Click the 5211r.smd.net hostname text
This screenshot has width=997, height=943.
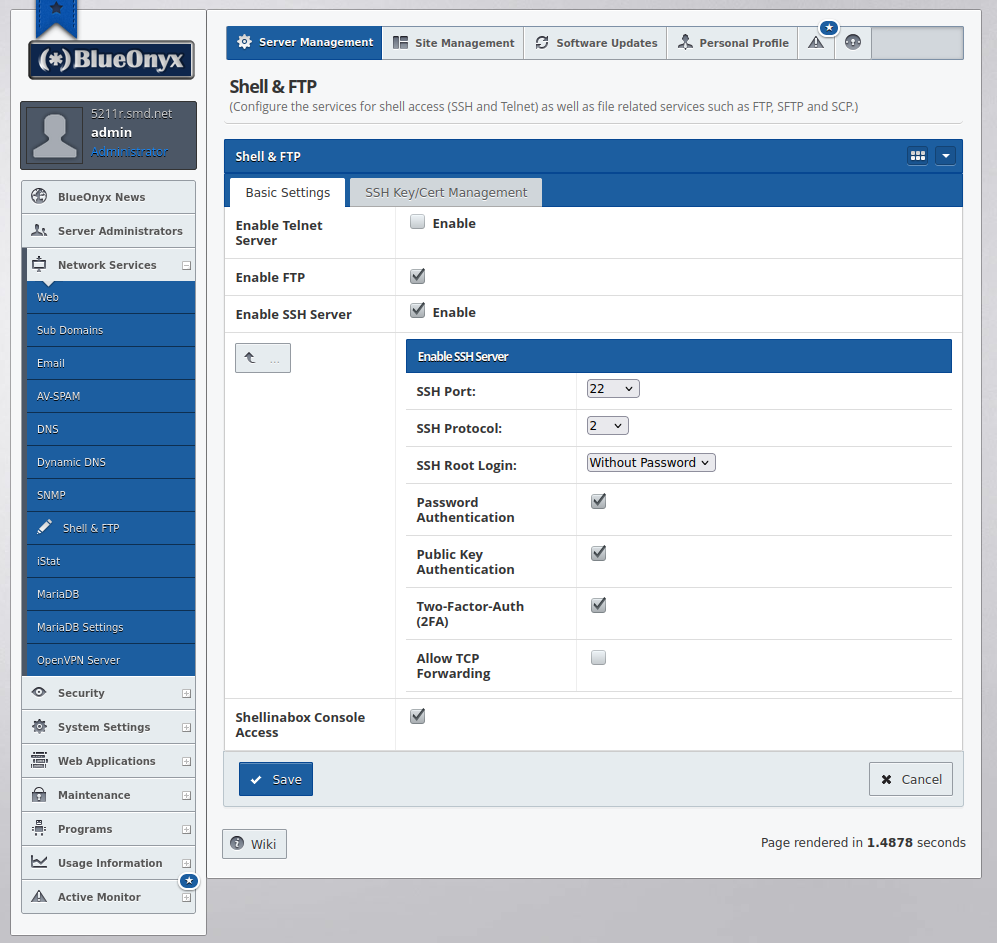(x=131, y=114)
